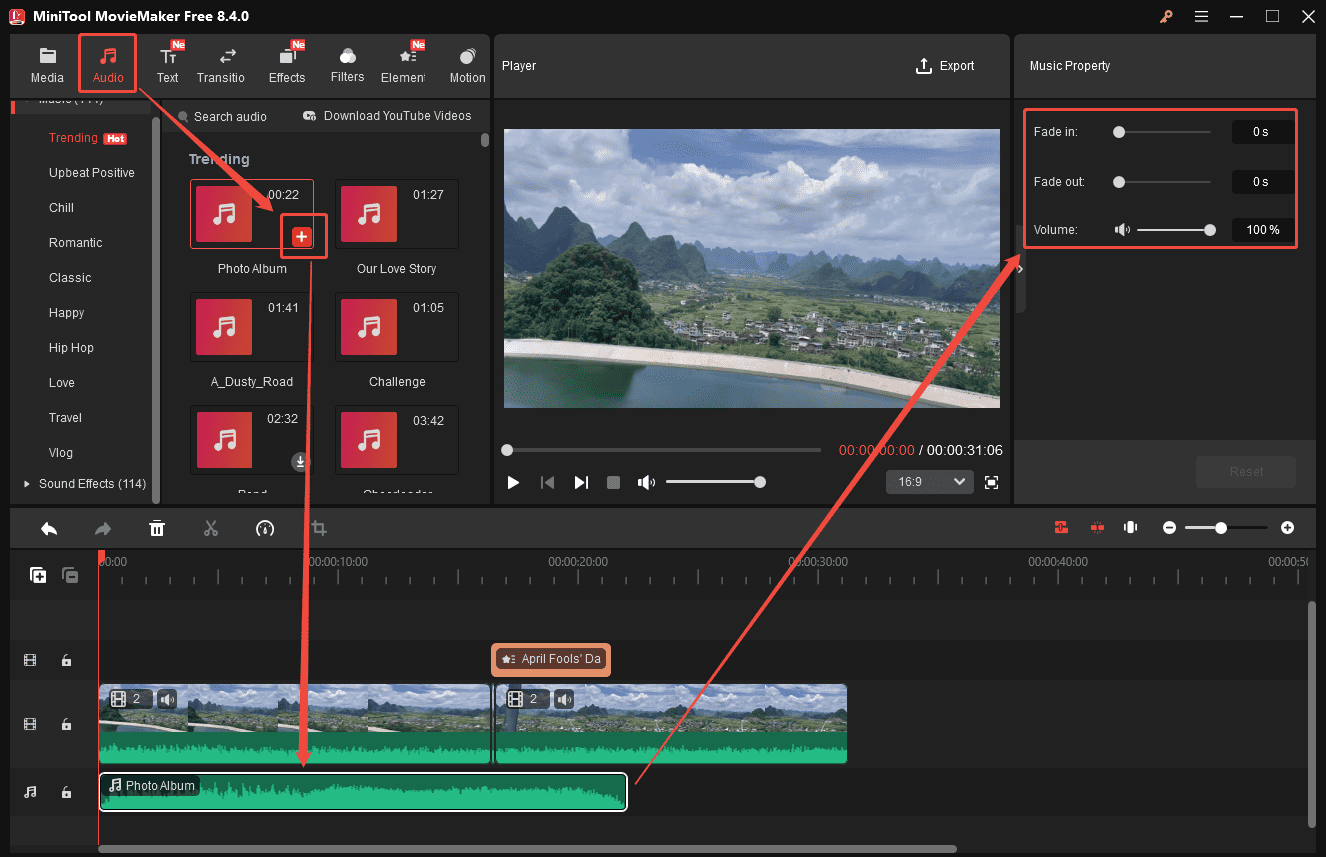Select the Text tool panel
1326x857 pixels.
(167, 62)
